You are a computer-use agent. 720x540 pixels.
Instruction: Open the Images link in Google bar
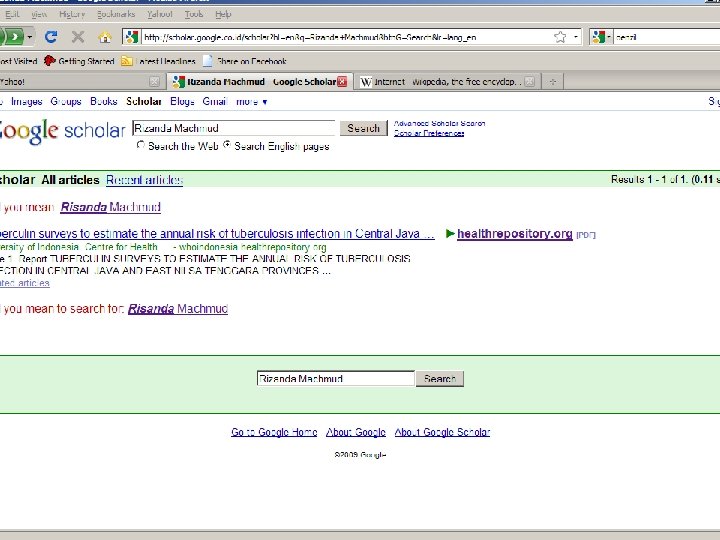tap(27, 101)
